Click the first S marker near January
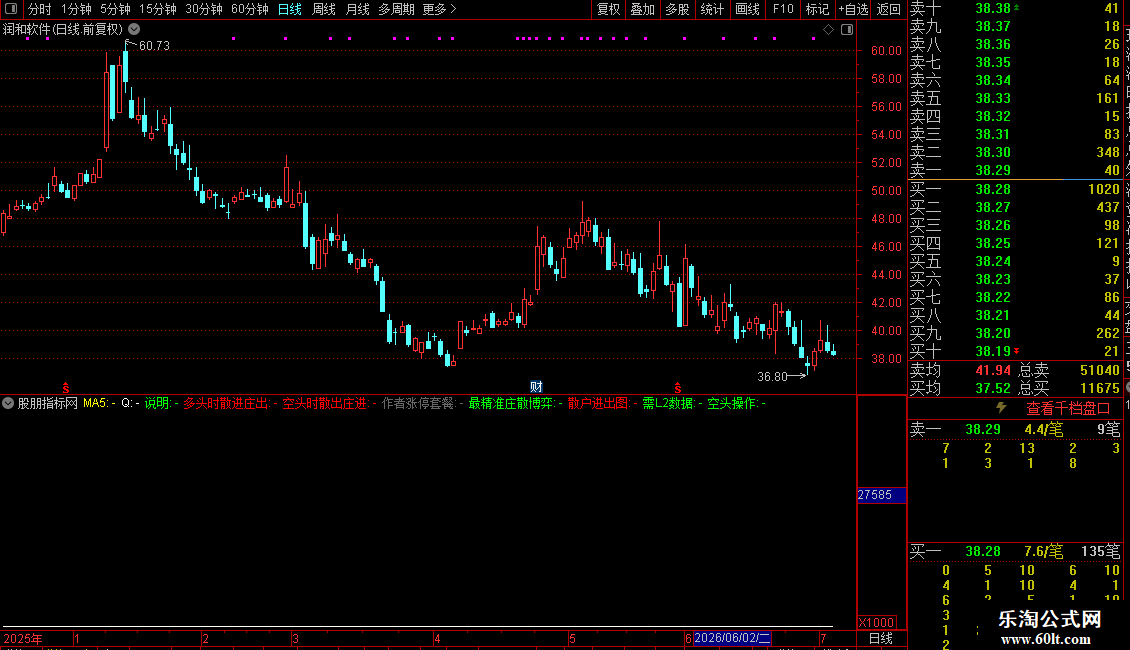The image size is (1130, 650). [66, 388]
